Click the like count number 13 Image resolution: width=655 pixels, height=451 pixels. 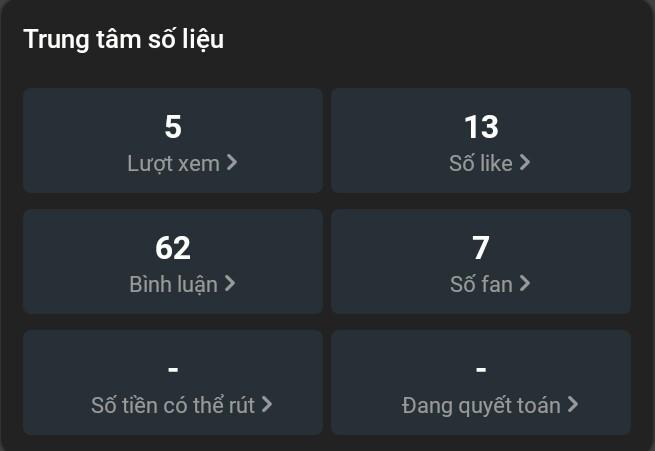(481, 127)
